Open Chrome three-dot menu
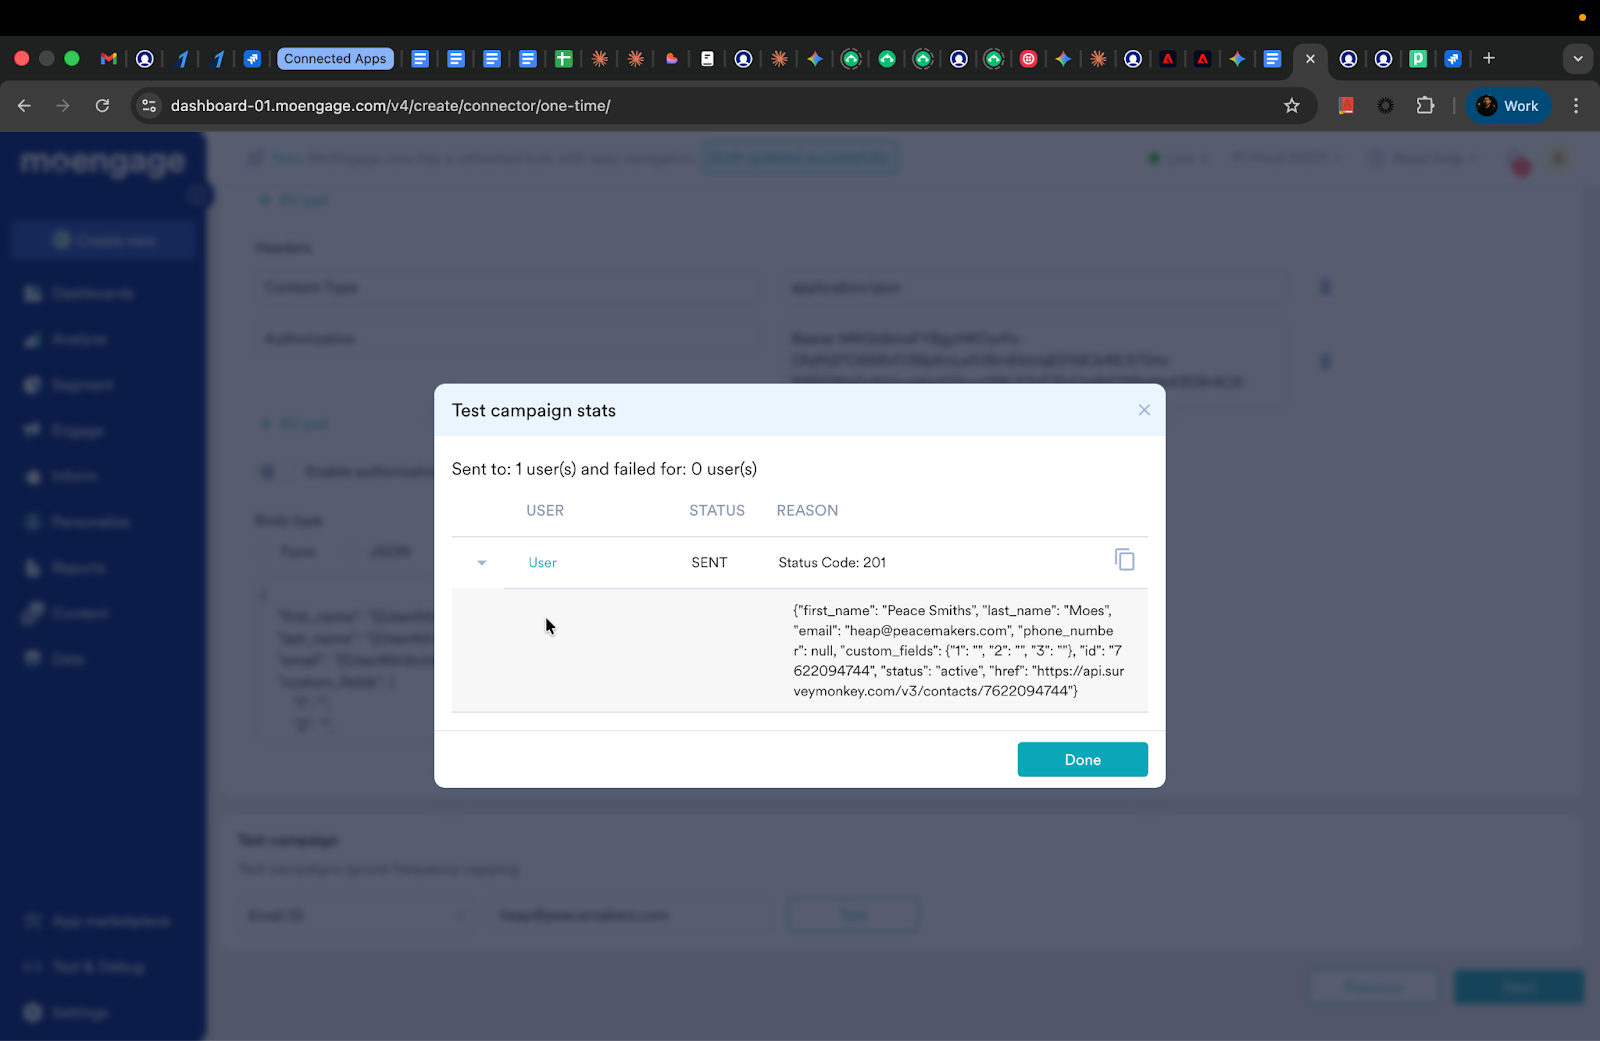 [x=1576, y=106]
